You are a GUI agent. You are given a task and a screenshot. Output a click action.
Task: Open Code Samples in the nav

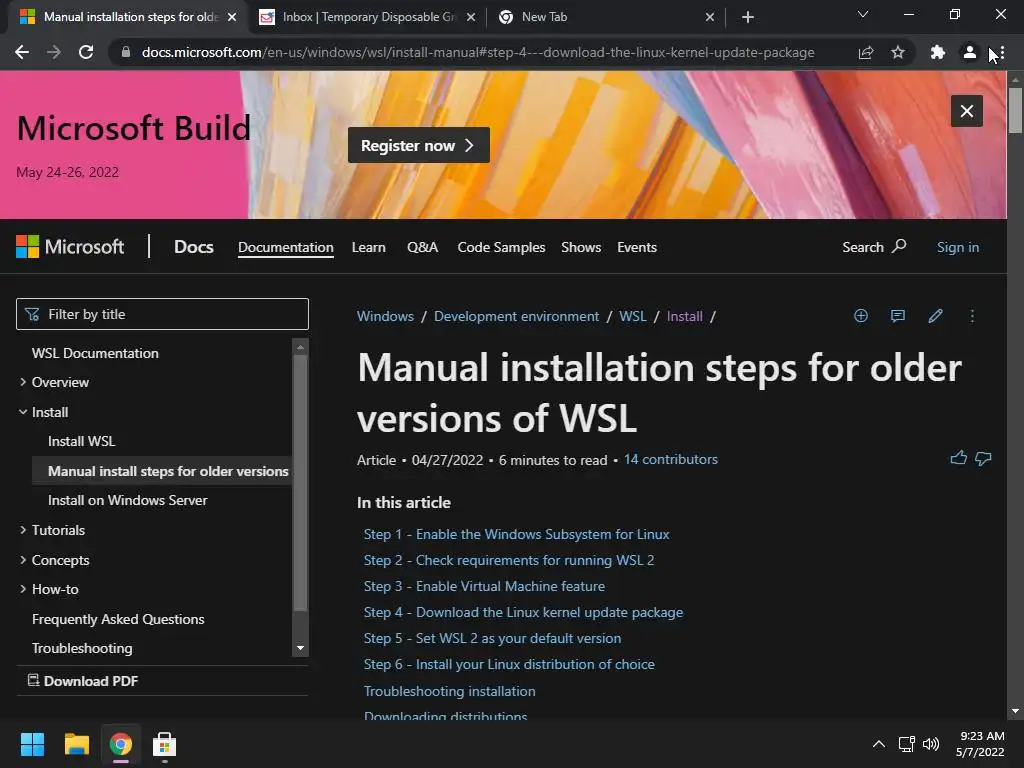pyautogui.click(x=501, y=248)
